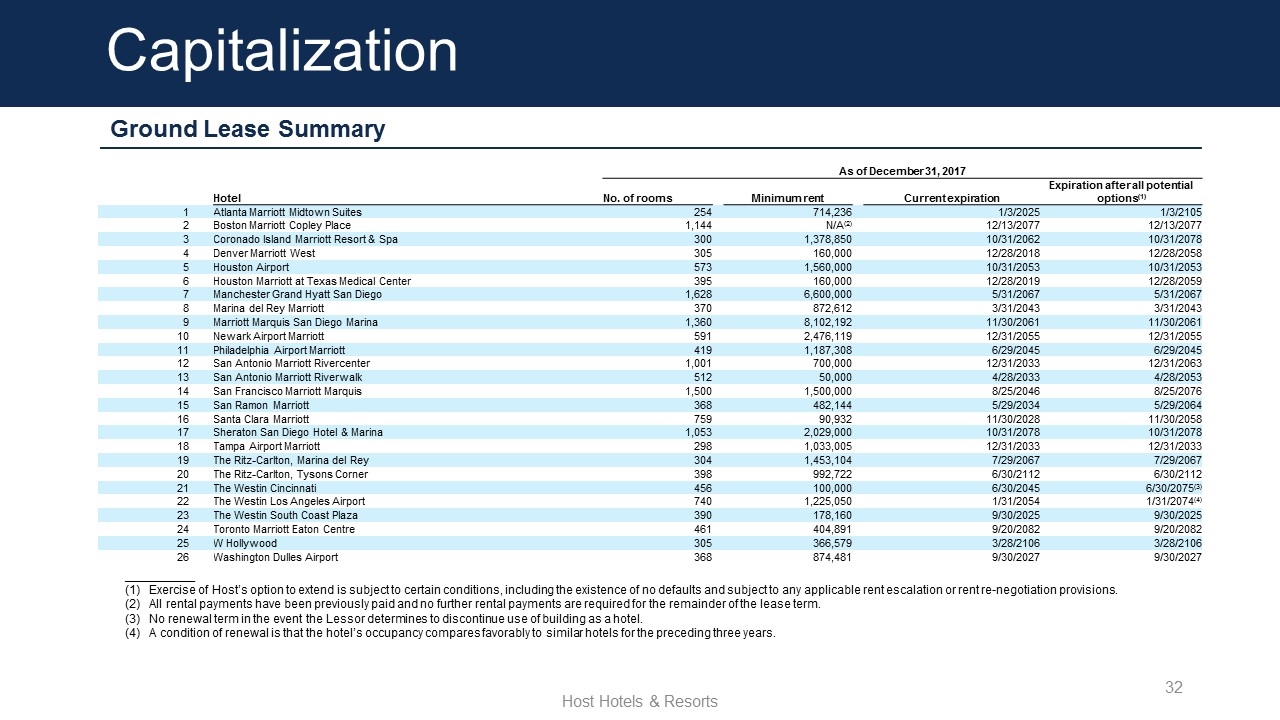
Task: Click Denver Marriott West hotel name
Action: point(262,254)
